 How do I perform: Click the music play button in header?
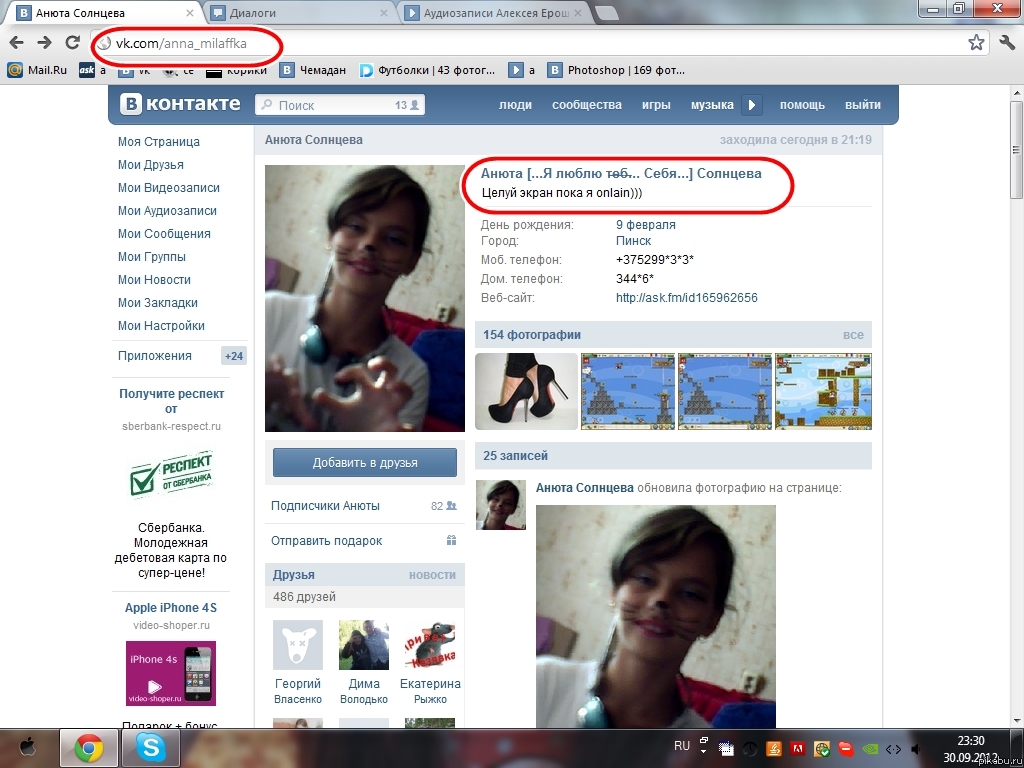pos(752,105)
